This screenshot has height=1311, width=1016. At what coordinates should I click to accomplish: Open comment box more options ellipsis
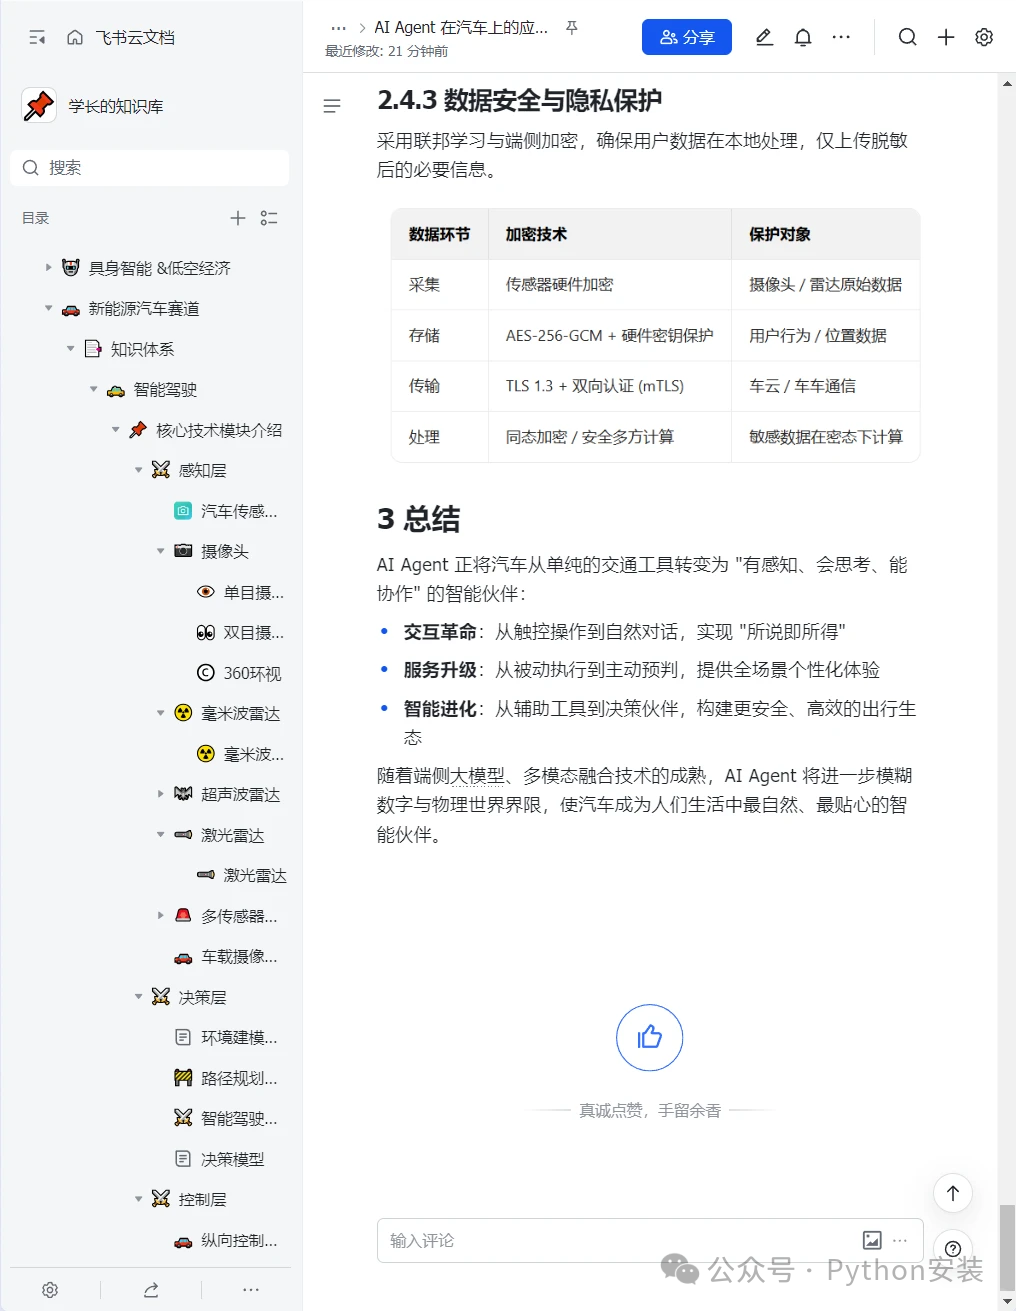(x=900, y=1240)
